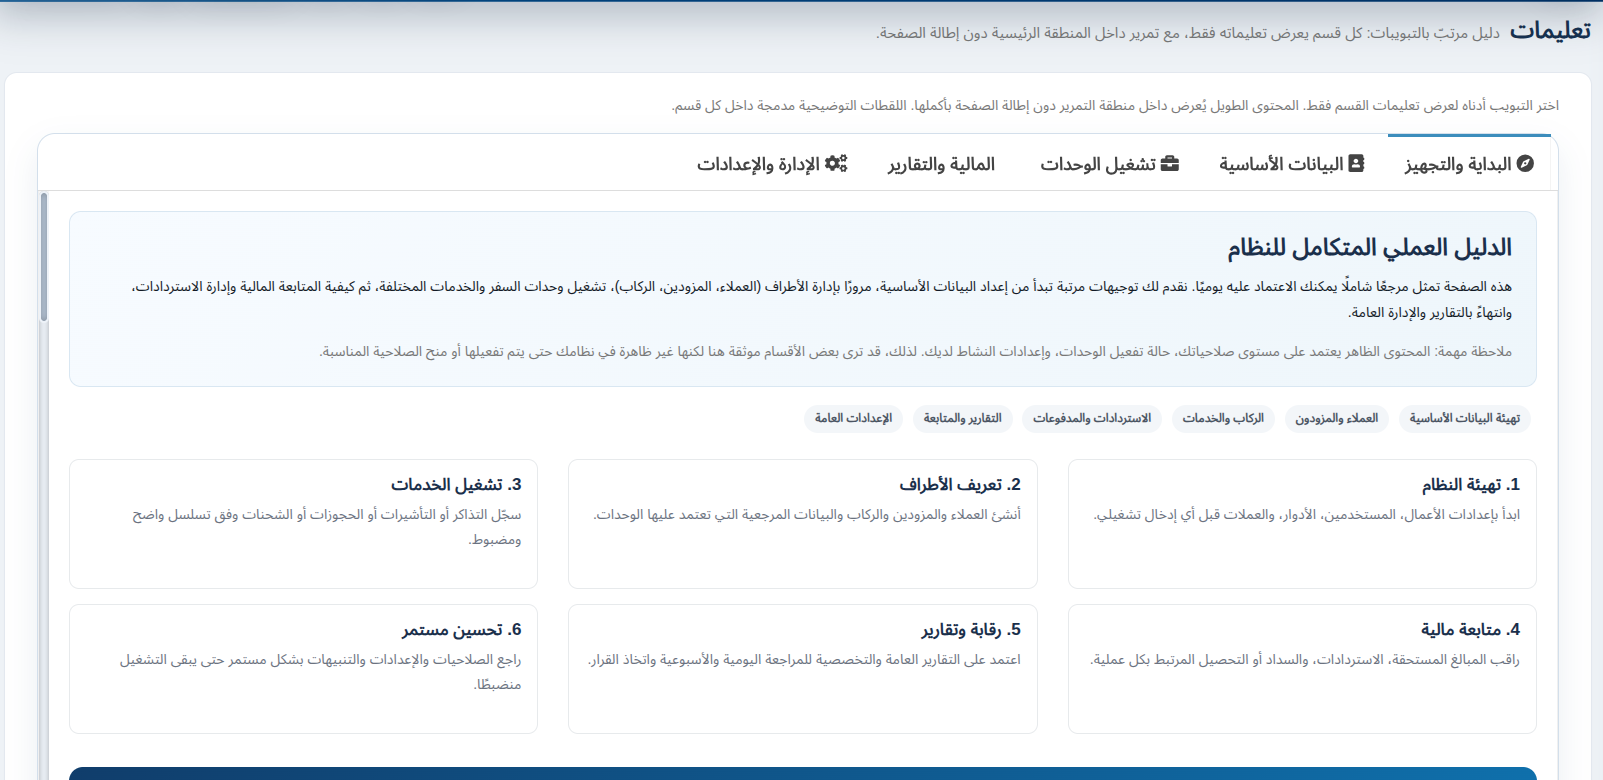Click the 4. متابعة مالية card

pos(1301,668)
